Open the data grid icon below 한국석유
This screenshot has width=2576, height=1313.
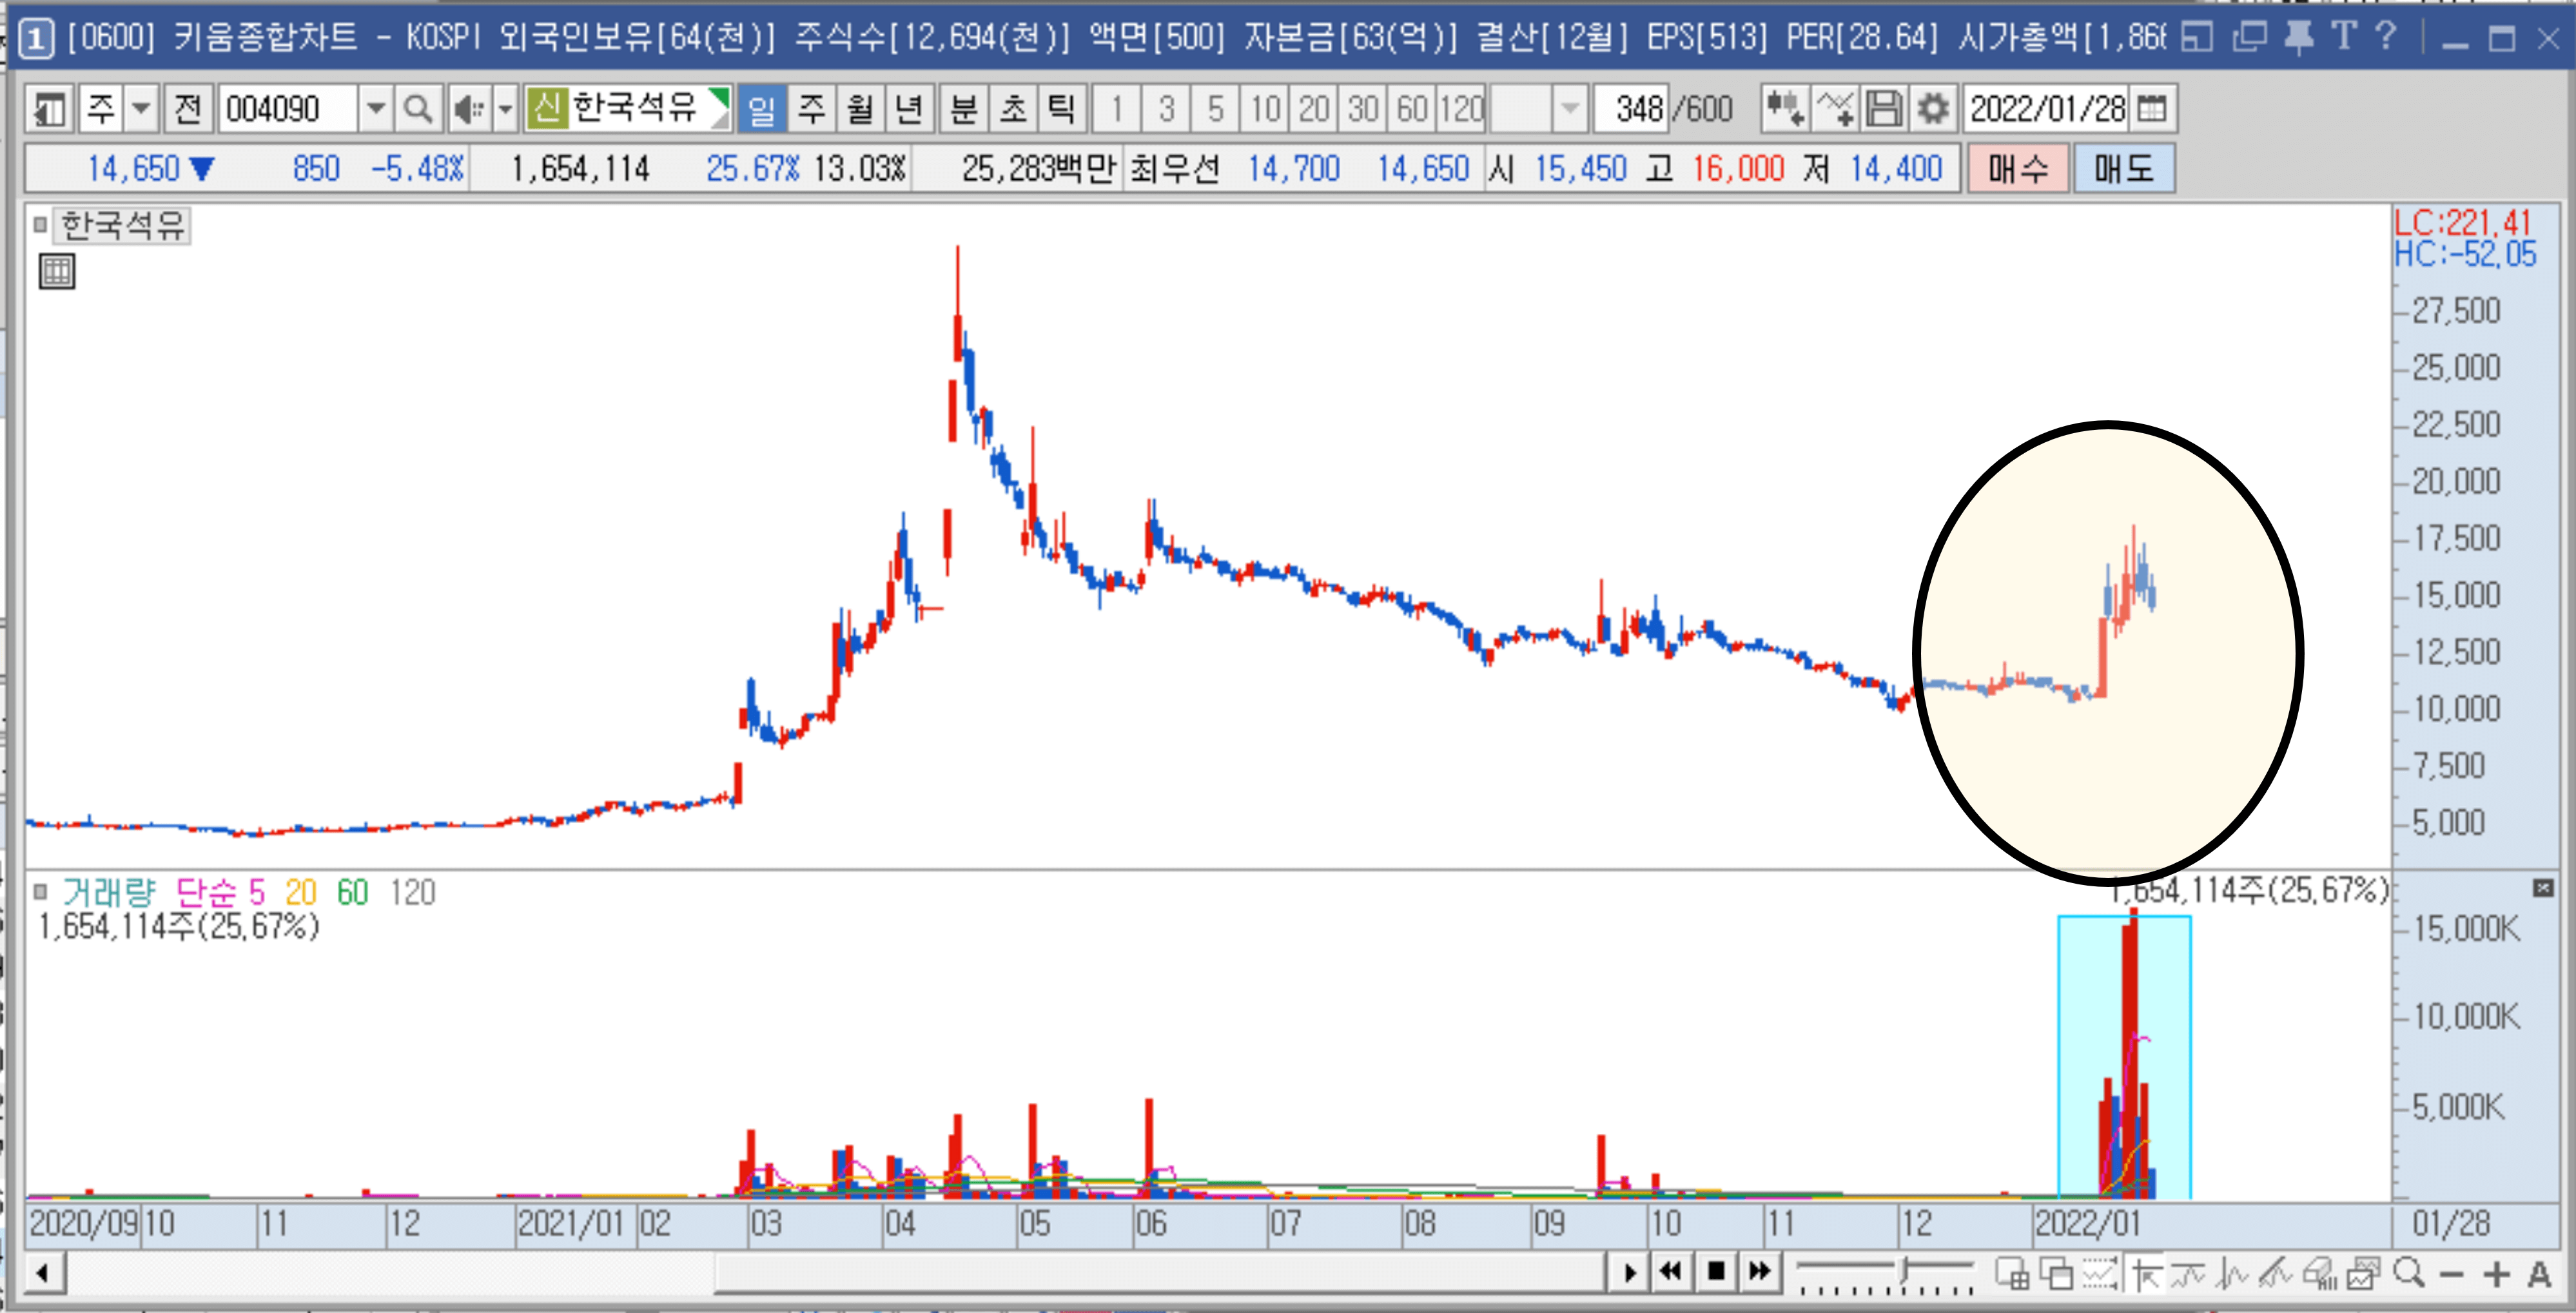point(57,271)
